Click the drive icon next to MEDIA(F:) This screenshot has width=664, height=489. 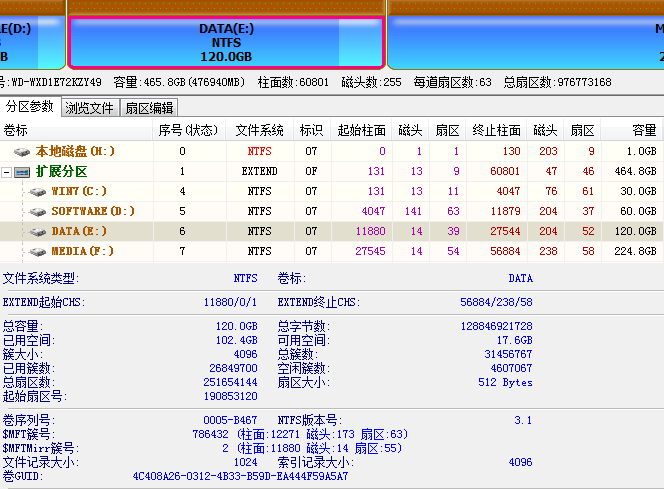tap(38, 251)
